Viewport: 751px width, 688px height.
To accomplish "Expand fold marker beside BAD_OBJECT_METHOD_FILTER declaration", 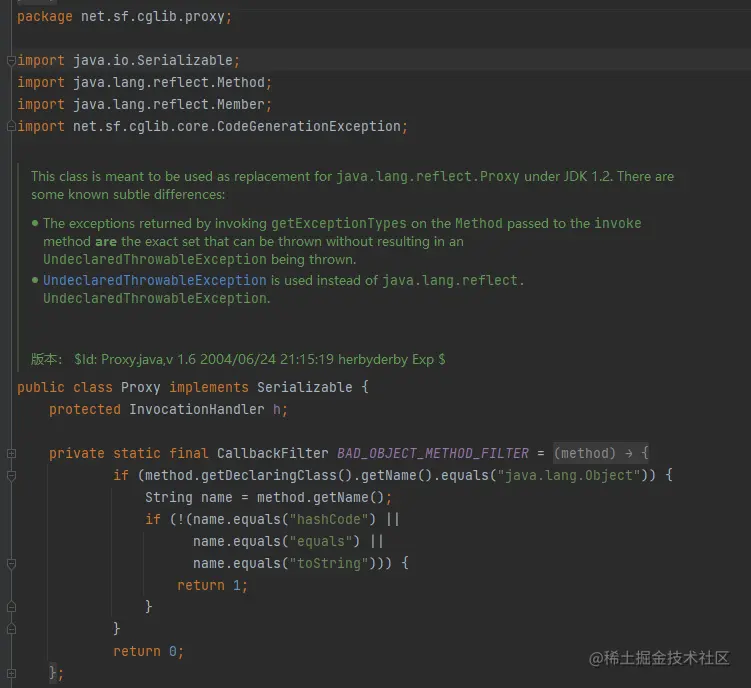I will coord(11,453).
